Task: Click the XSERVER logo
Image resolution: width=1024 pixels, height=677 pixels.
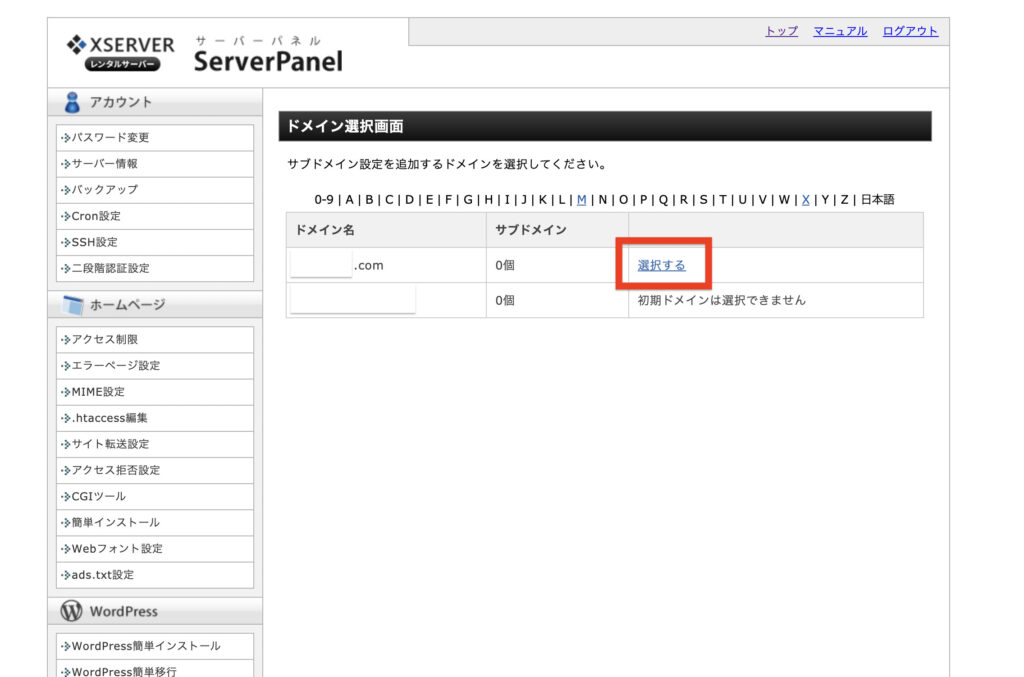Action: [x=121, y=53]
